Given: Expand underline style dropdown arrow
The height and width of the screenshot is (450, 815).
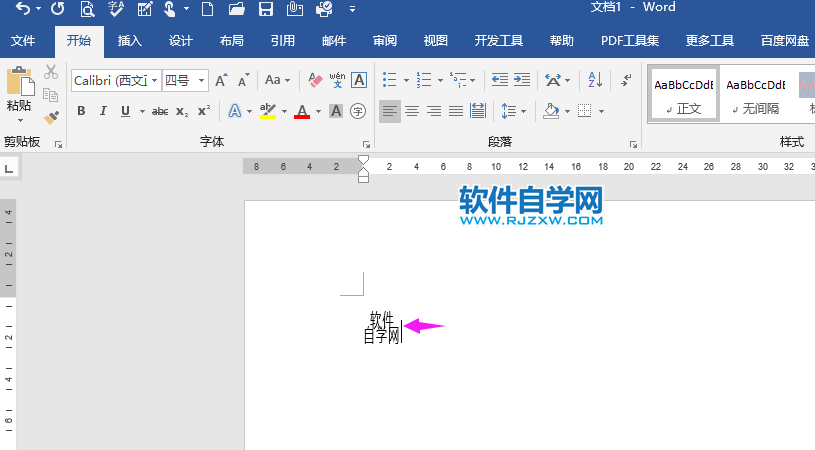Looking at the screenshot, I should [x=142, y=111].
